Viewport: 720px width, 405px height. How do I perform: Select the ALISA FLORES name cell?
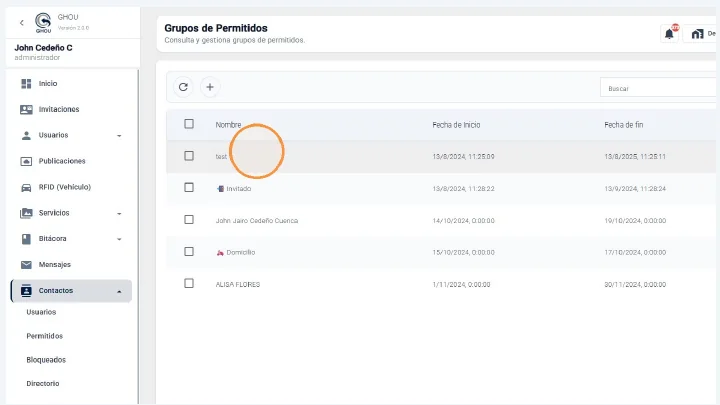pyautogui.click(x=238, y=285)
